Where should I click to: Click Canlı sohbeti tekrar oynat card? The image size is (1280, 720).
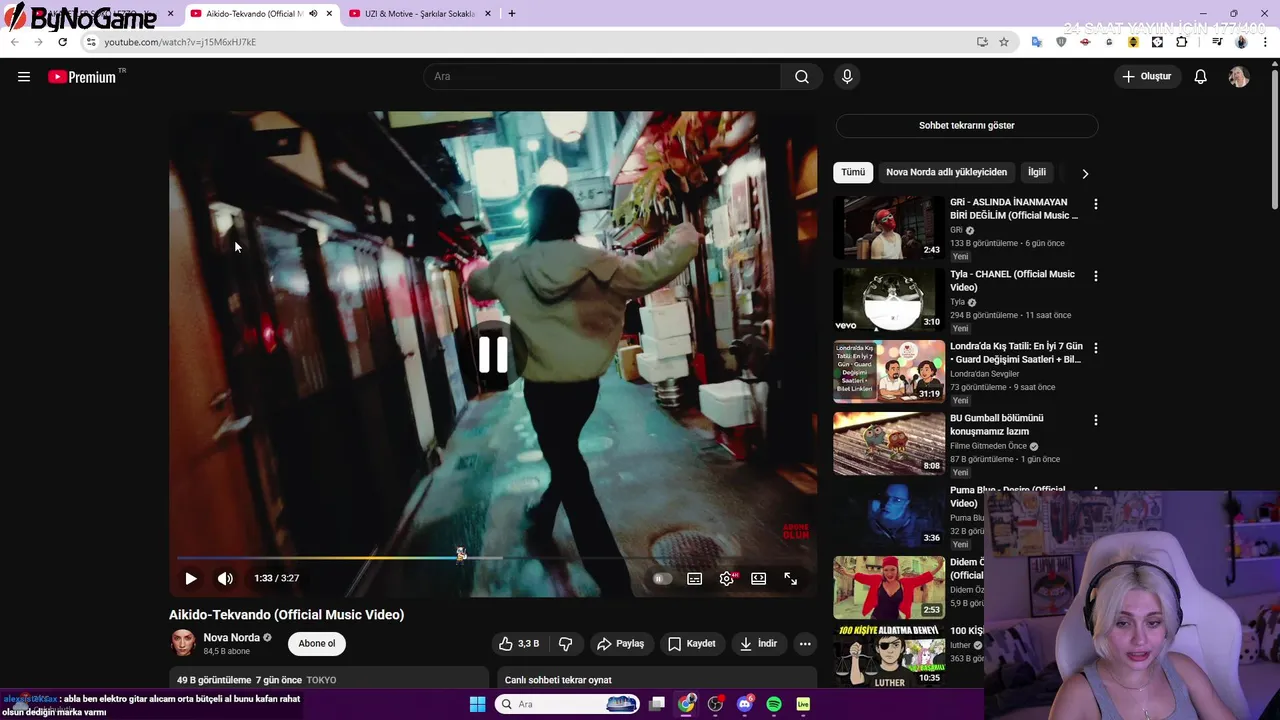point(657,678)
